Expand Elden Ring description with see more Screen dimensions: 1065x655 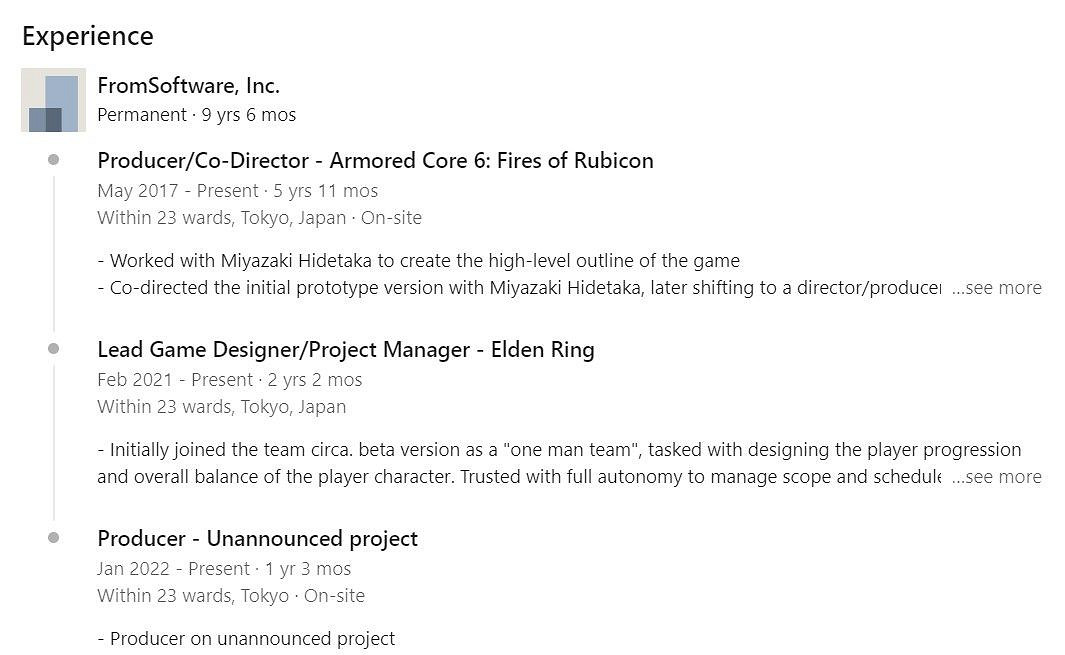(x=997, y=477)
